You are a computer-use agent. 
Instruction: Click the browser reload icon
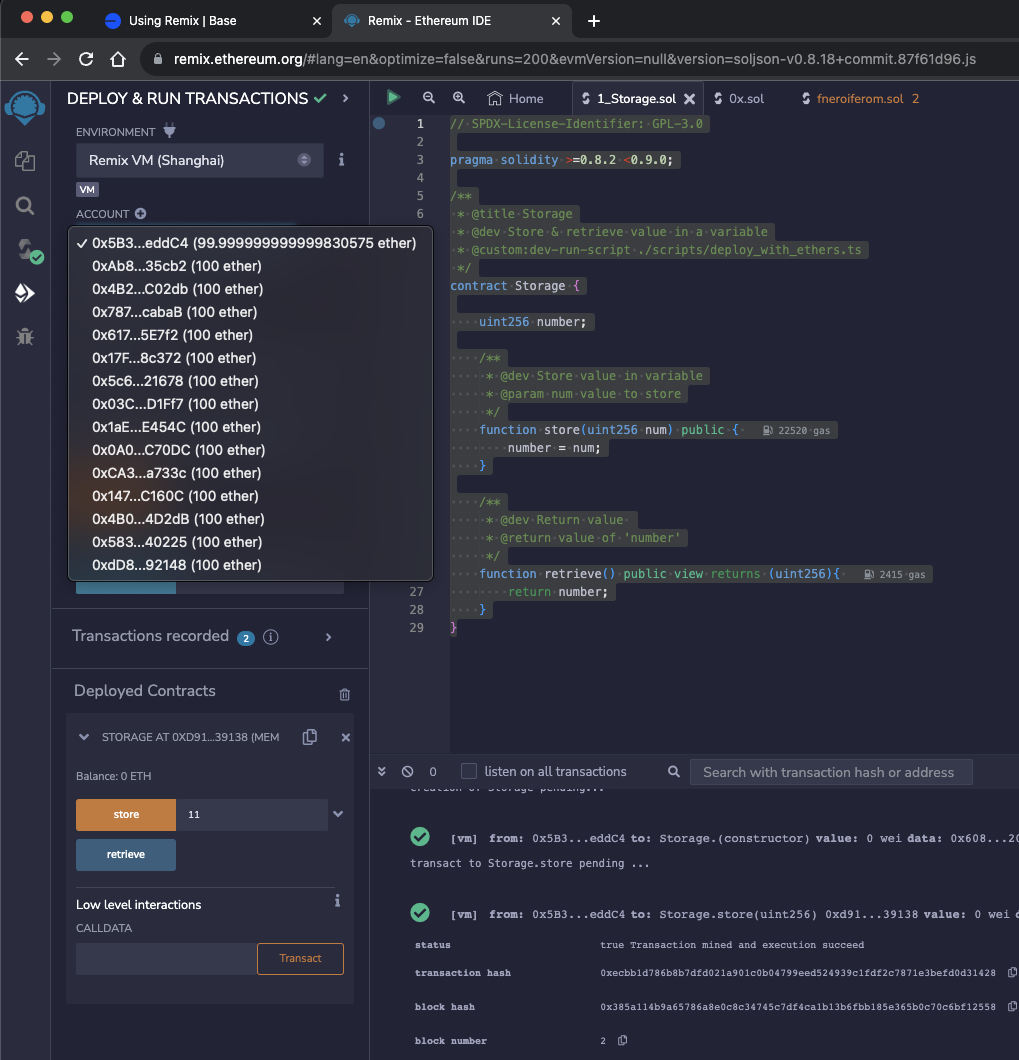click(x=86, y=59)
